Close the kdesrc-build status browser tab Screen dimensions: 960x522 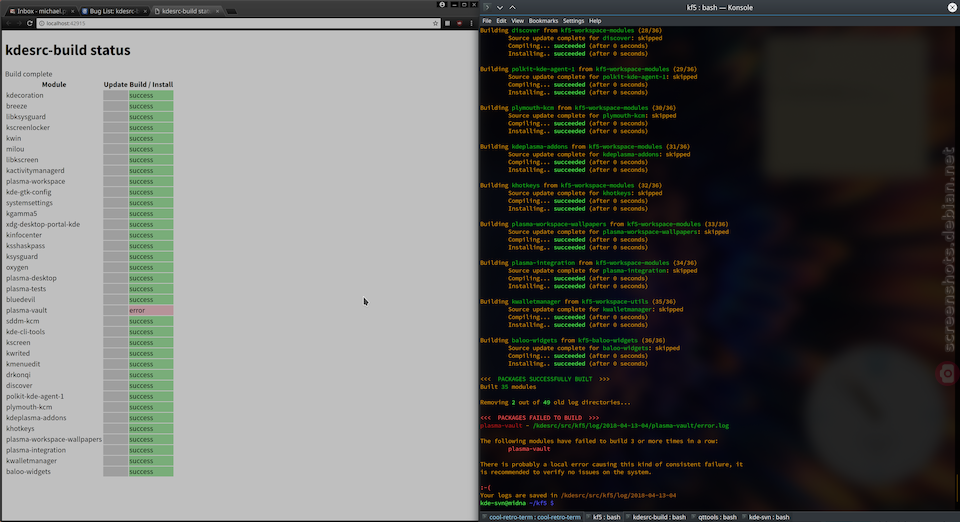[217, 11]
